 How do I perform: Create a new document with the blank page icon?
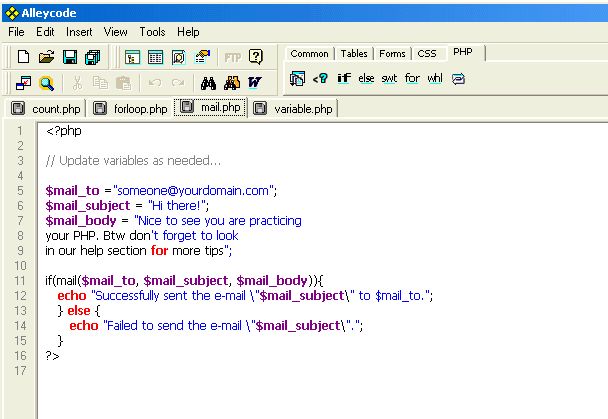[x=24, y=57]
